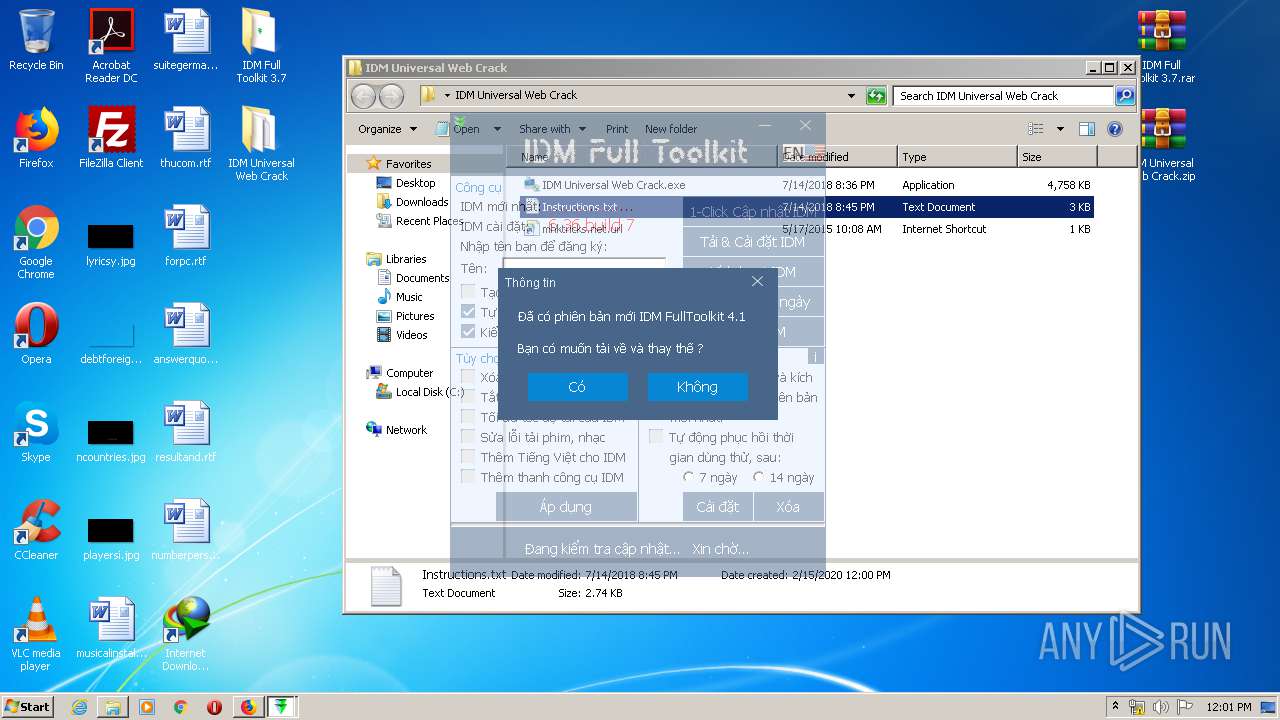Select the 14 ngày radio option
1280x720 pixels.
tap(759, 478)
